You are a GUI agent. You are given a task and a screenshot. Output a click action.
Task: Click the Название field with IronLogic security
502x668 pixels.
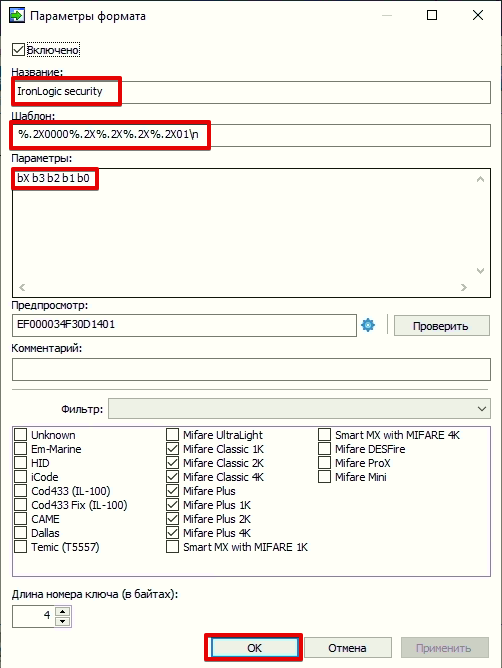251,92
